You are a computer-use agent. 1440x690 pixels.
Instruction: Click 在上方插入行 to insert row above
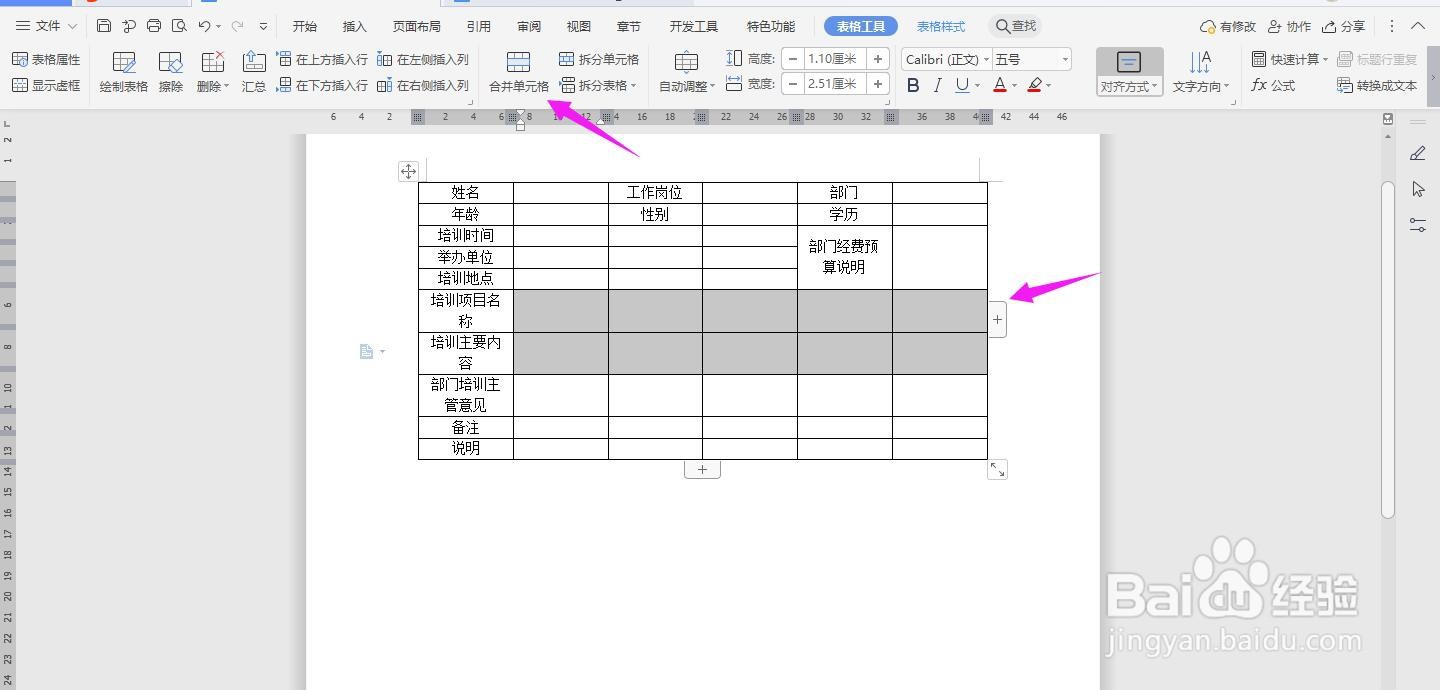pyautogui.click(x=321, y=58)
